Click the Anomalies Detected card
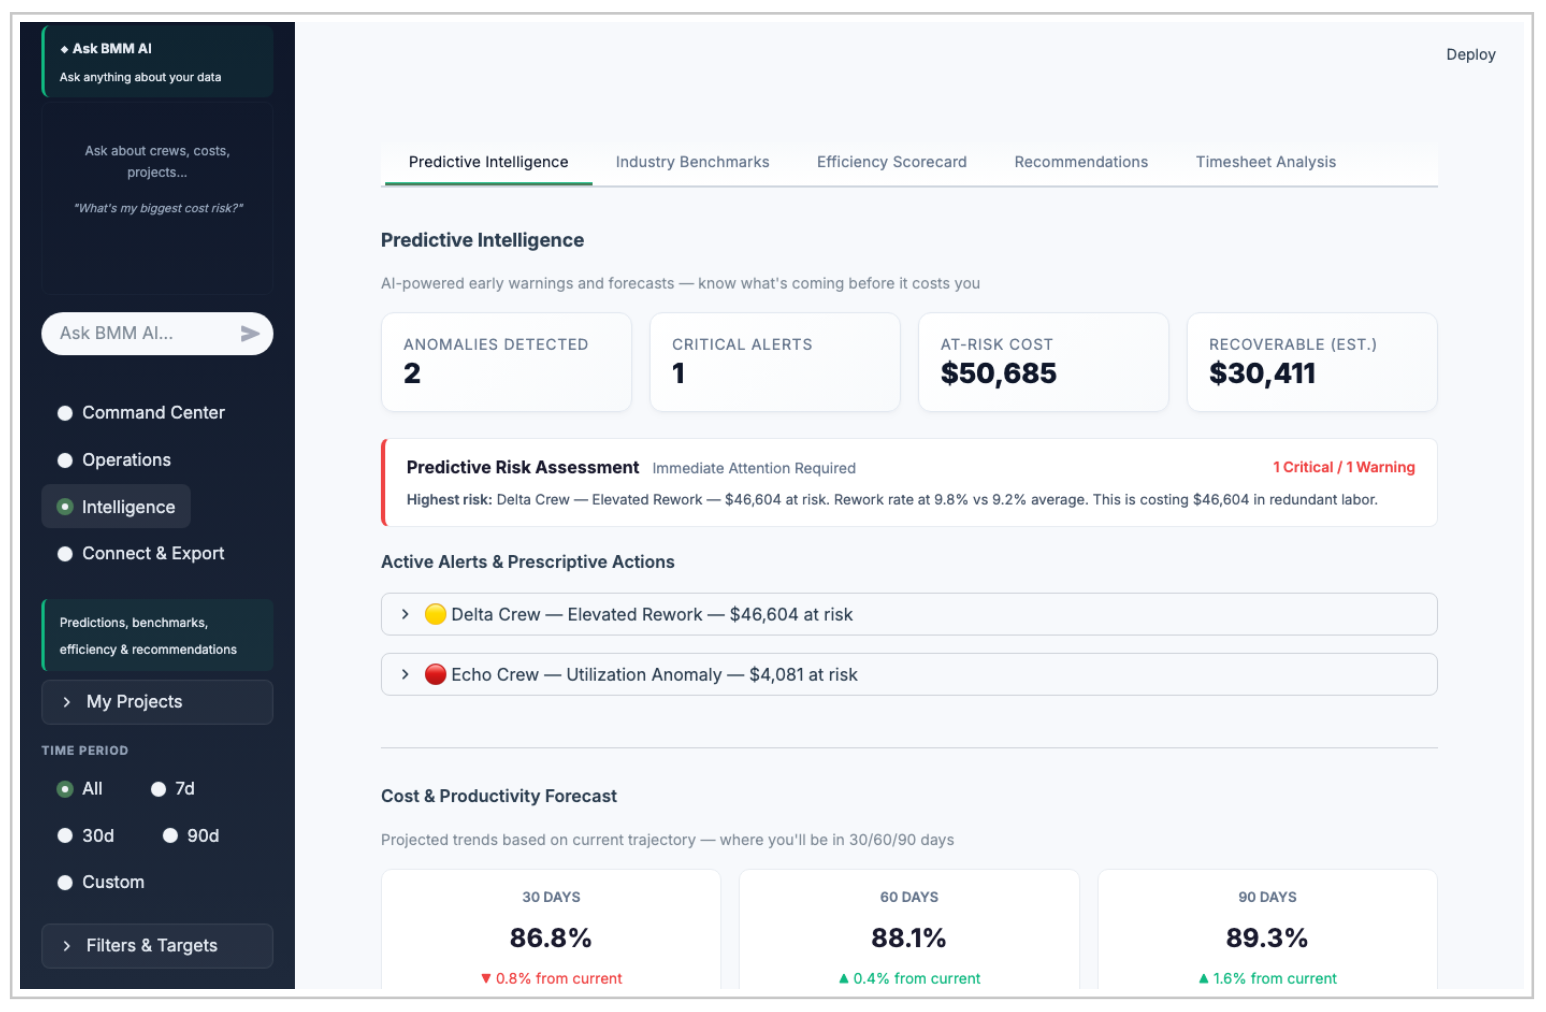This screenshot has width=1546, height=1012. tap(506, 362)
